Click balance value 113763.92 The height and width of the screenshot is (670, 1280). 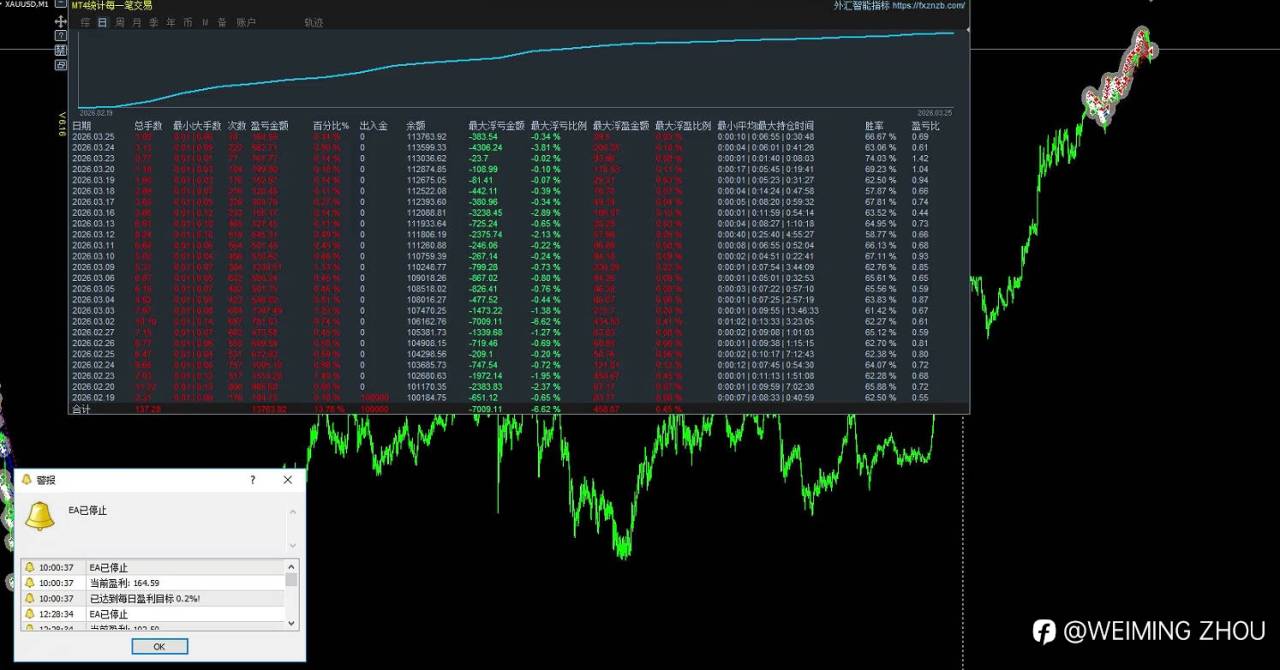[426, 137]
